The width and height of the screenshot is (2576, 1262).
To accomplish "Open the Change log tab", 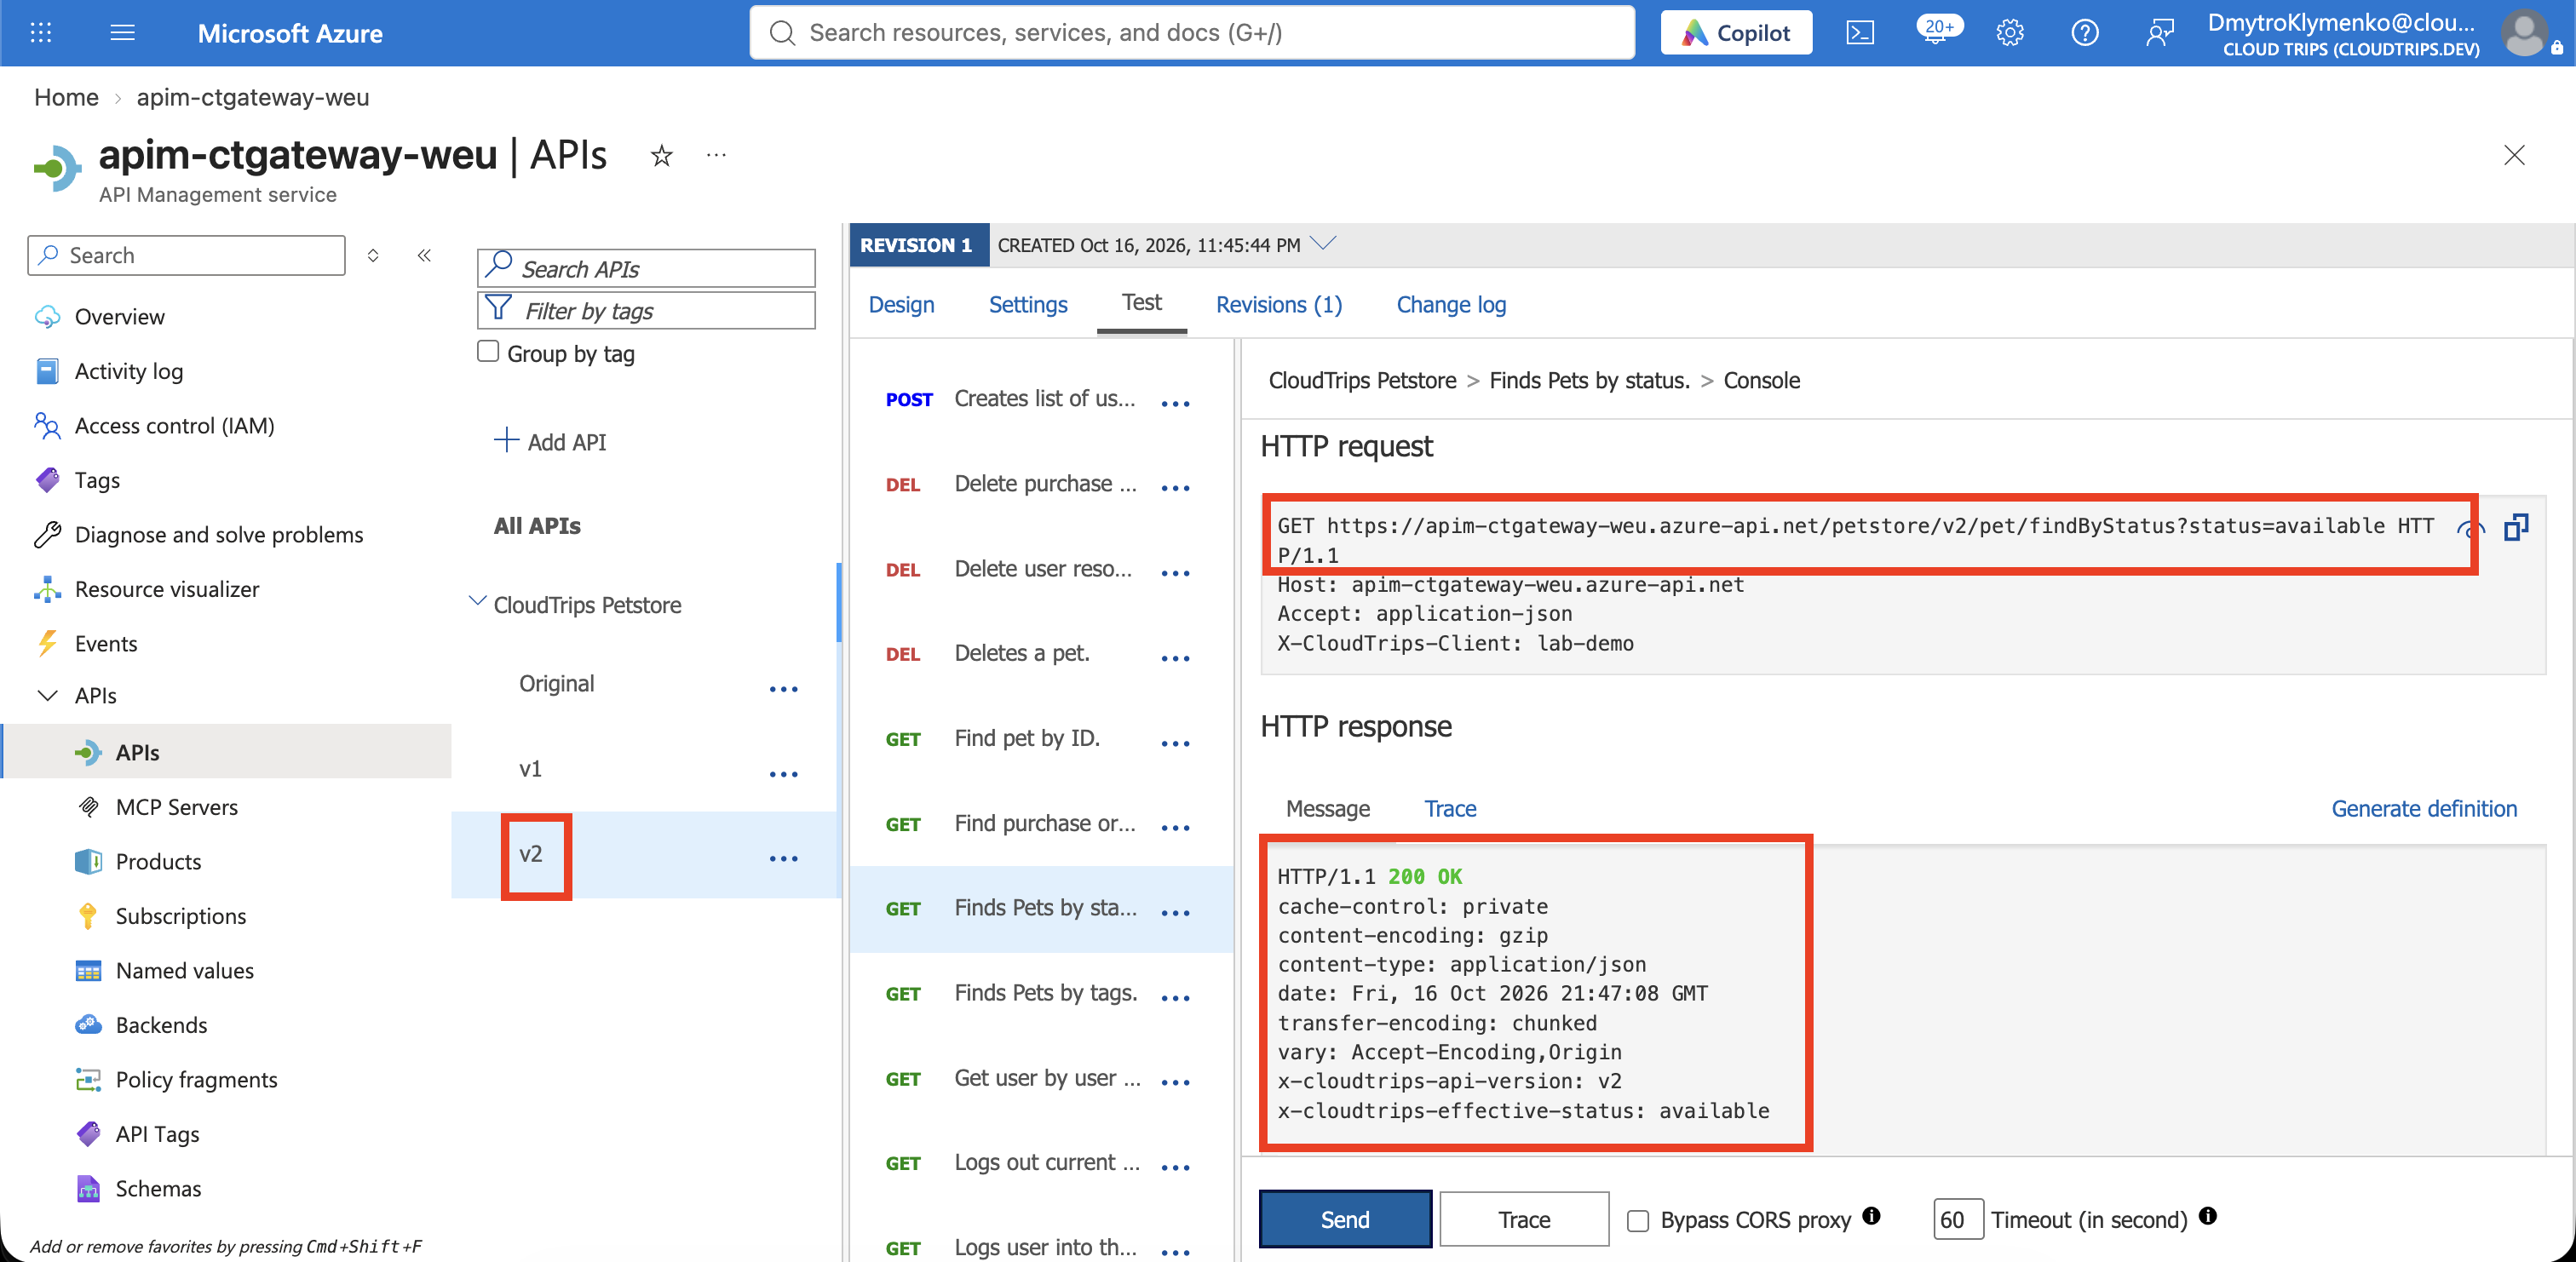I will 1451,305.
